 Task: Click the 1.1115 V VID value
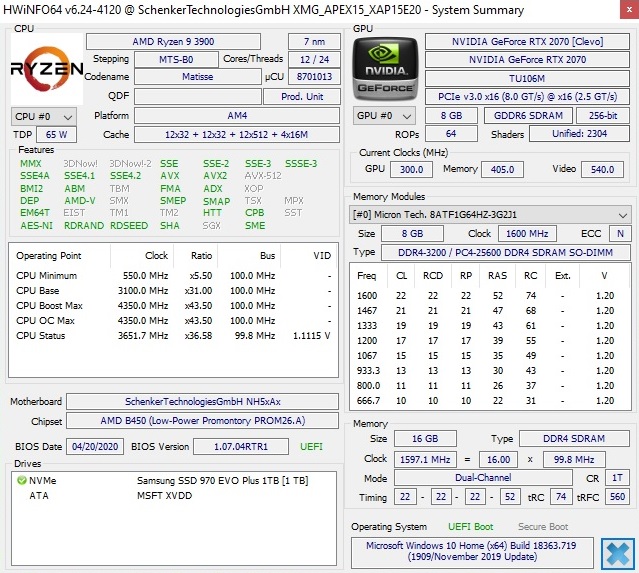point(311,336)
